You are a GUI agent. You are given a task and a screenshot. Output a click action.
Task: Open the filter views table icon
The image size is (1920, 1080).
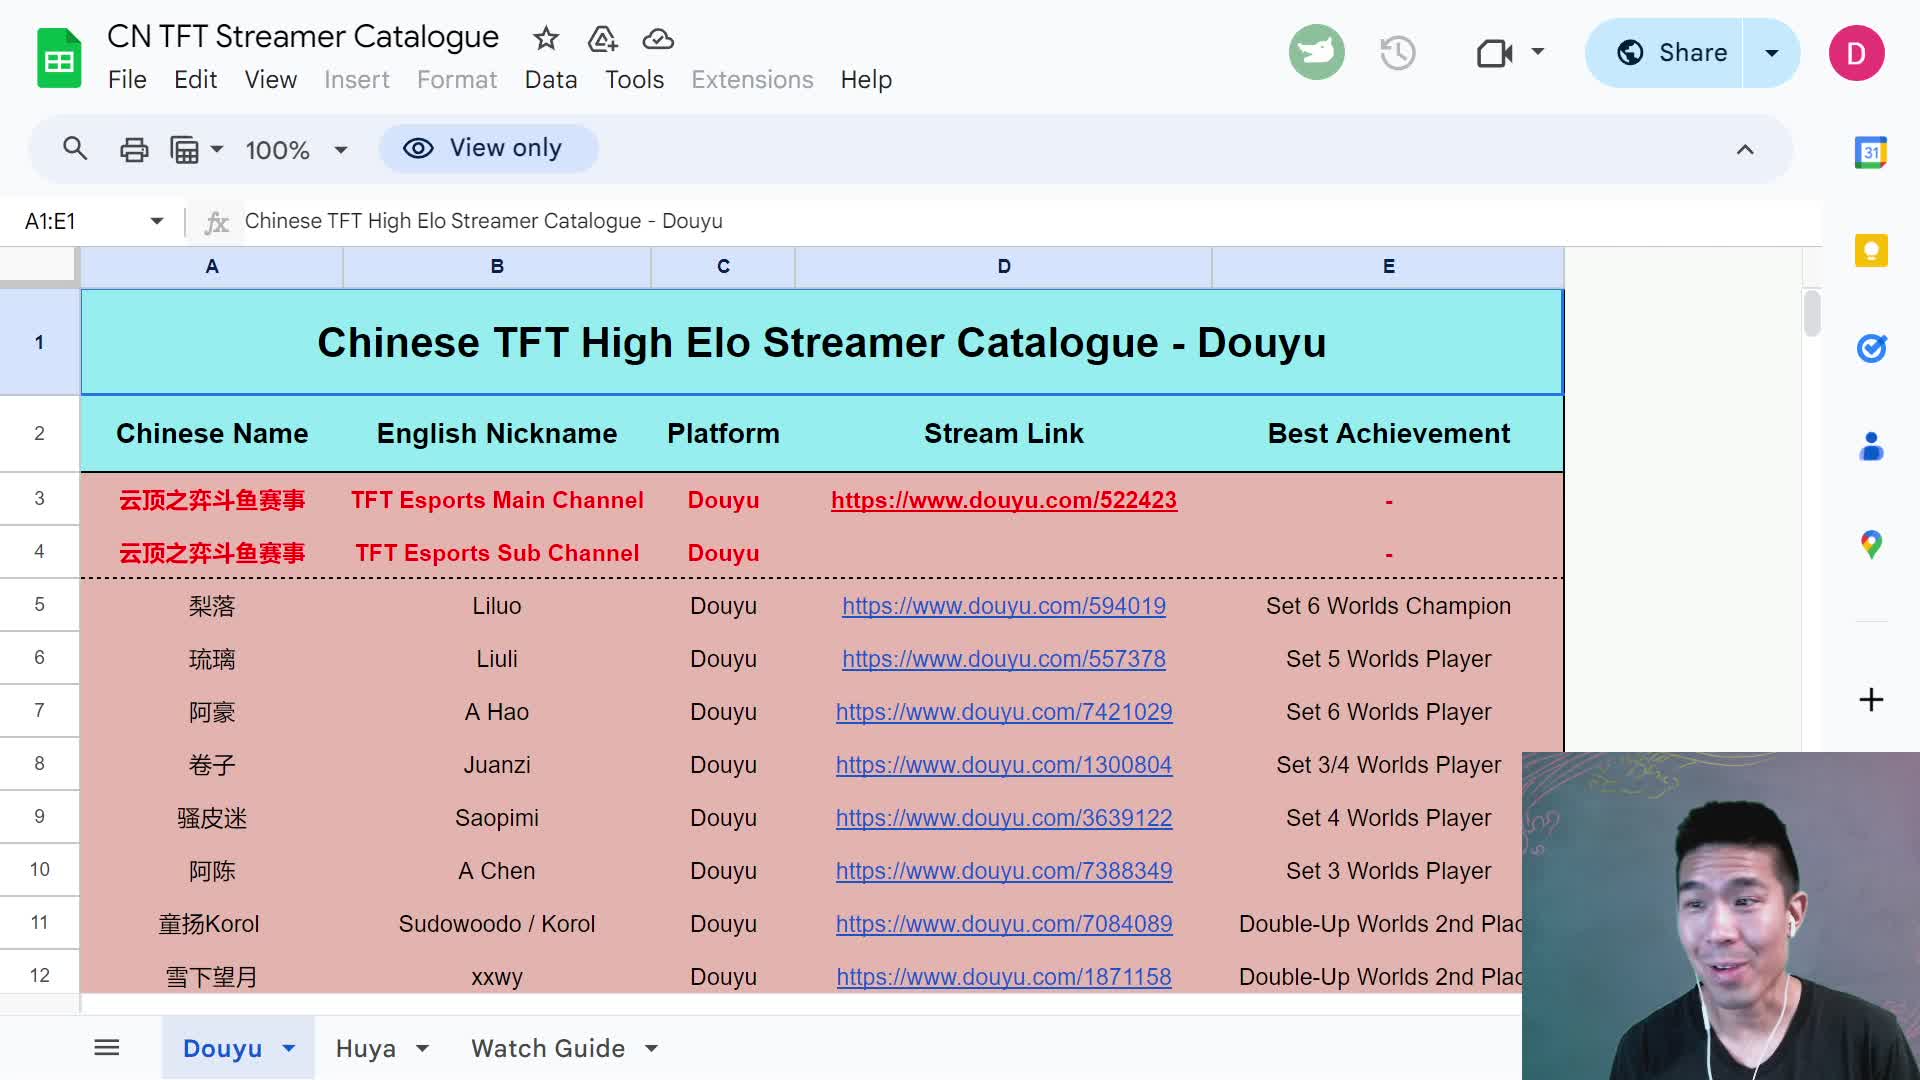[185, 150]
